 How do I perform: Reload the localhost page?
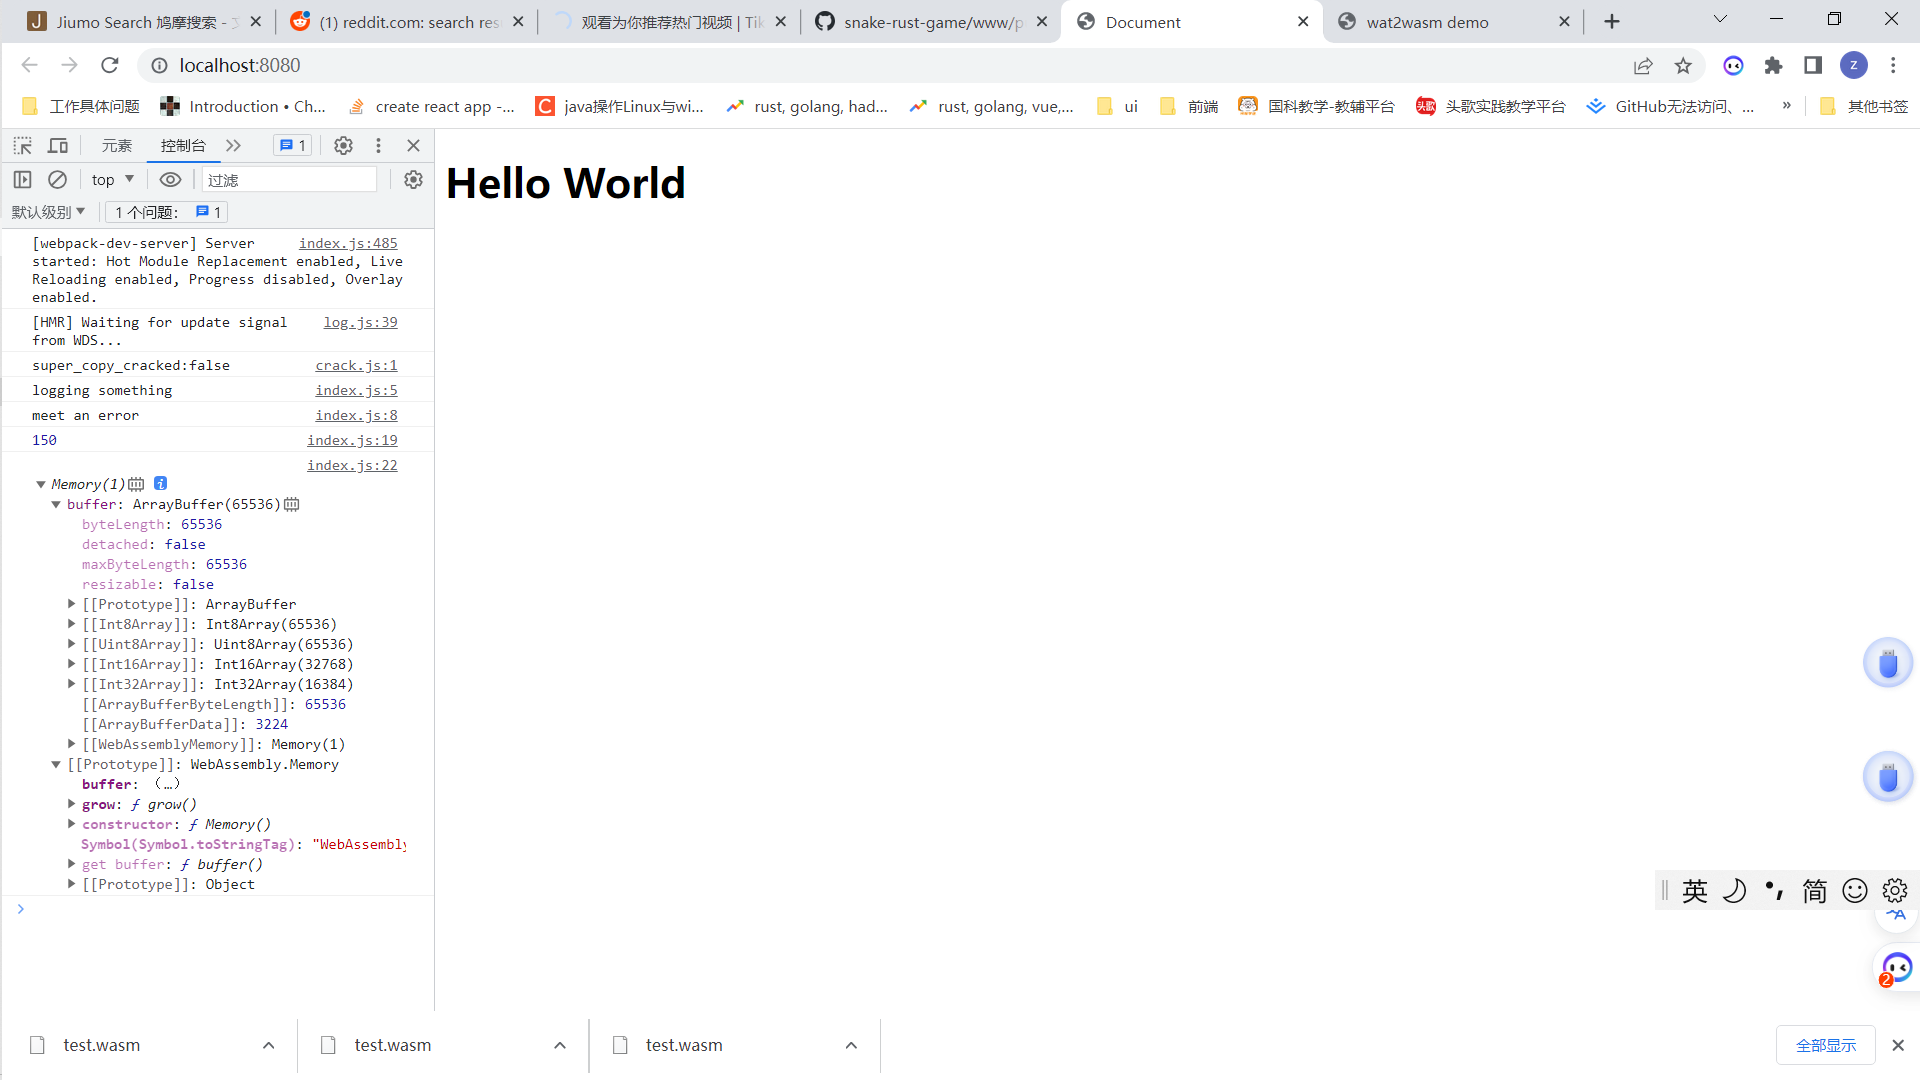click(x=110, y=66)
